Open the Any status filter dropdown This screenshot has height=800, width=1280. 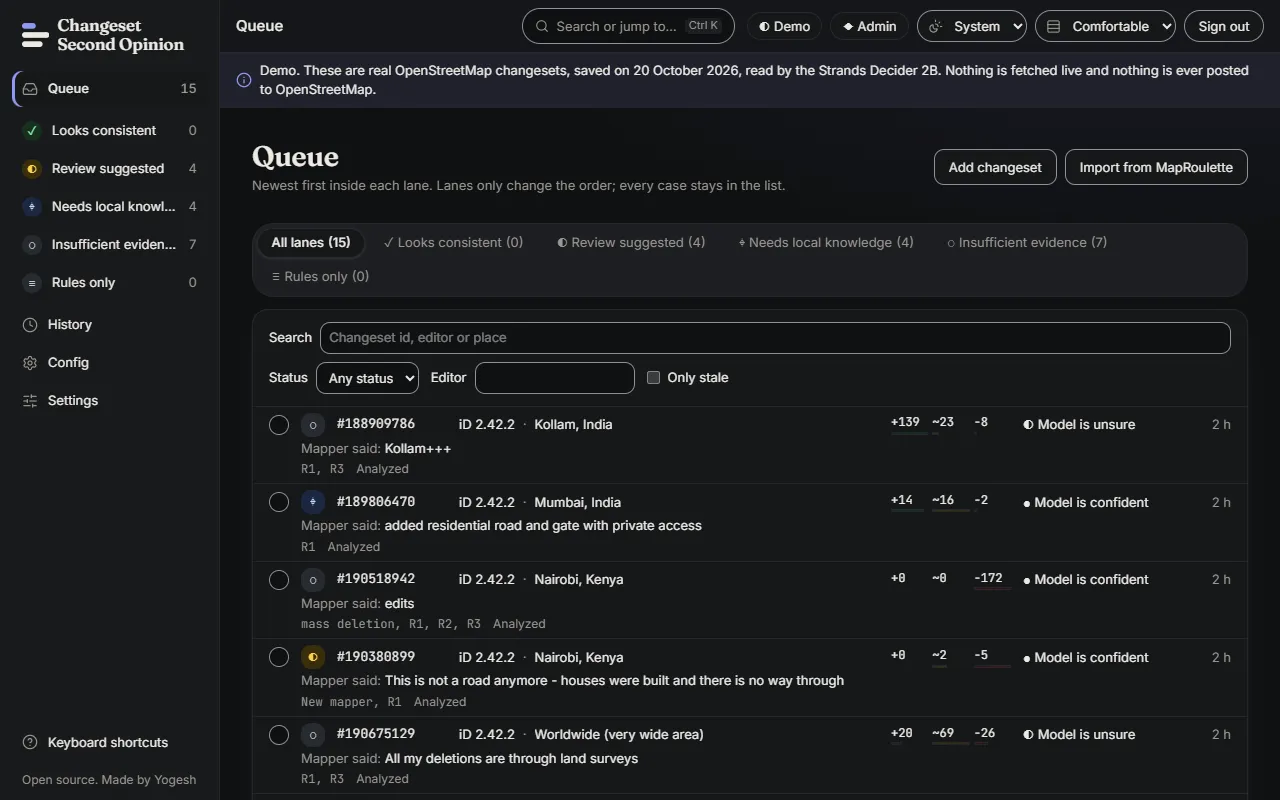[367, 378]
